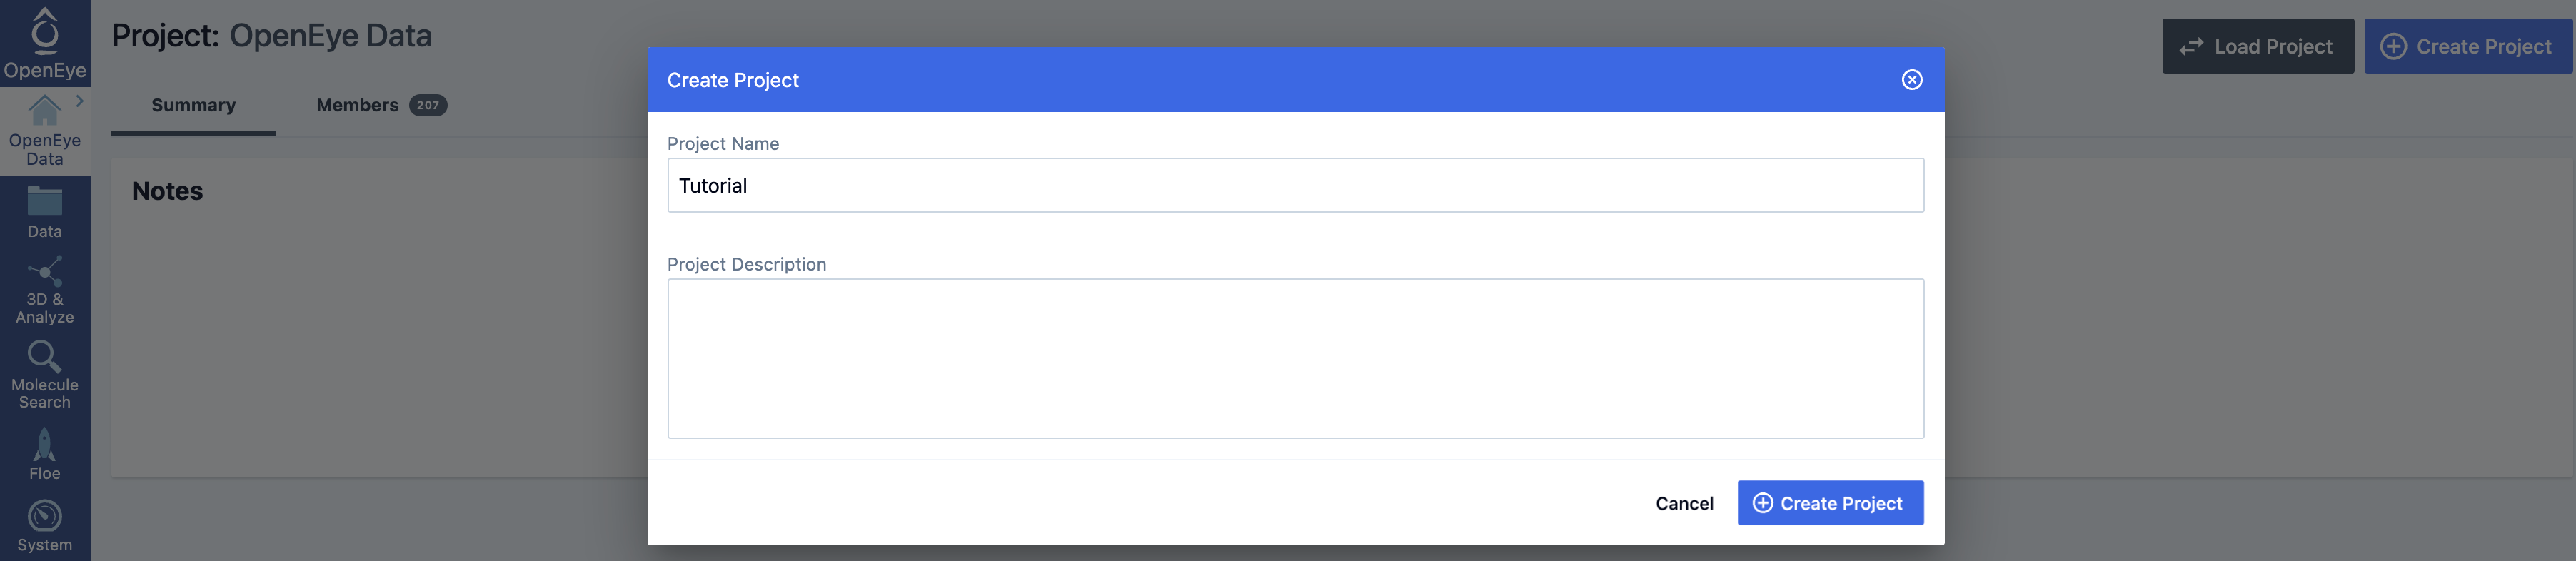Open Molecule Search magnifier icon
The height and width of the screenshot is (561, 2576).
coord(44,356)
